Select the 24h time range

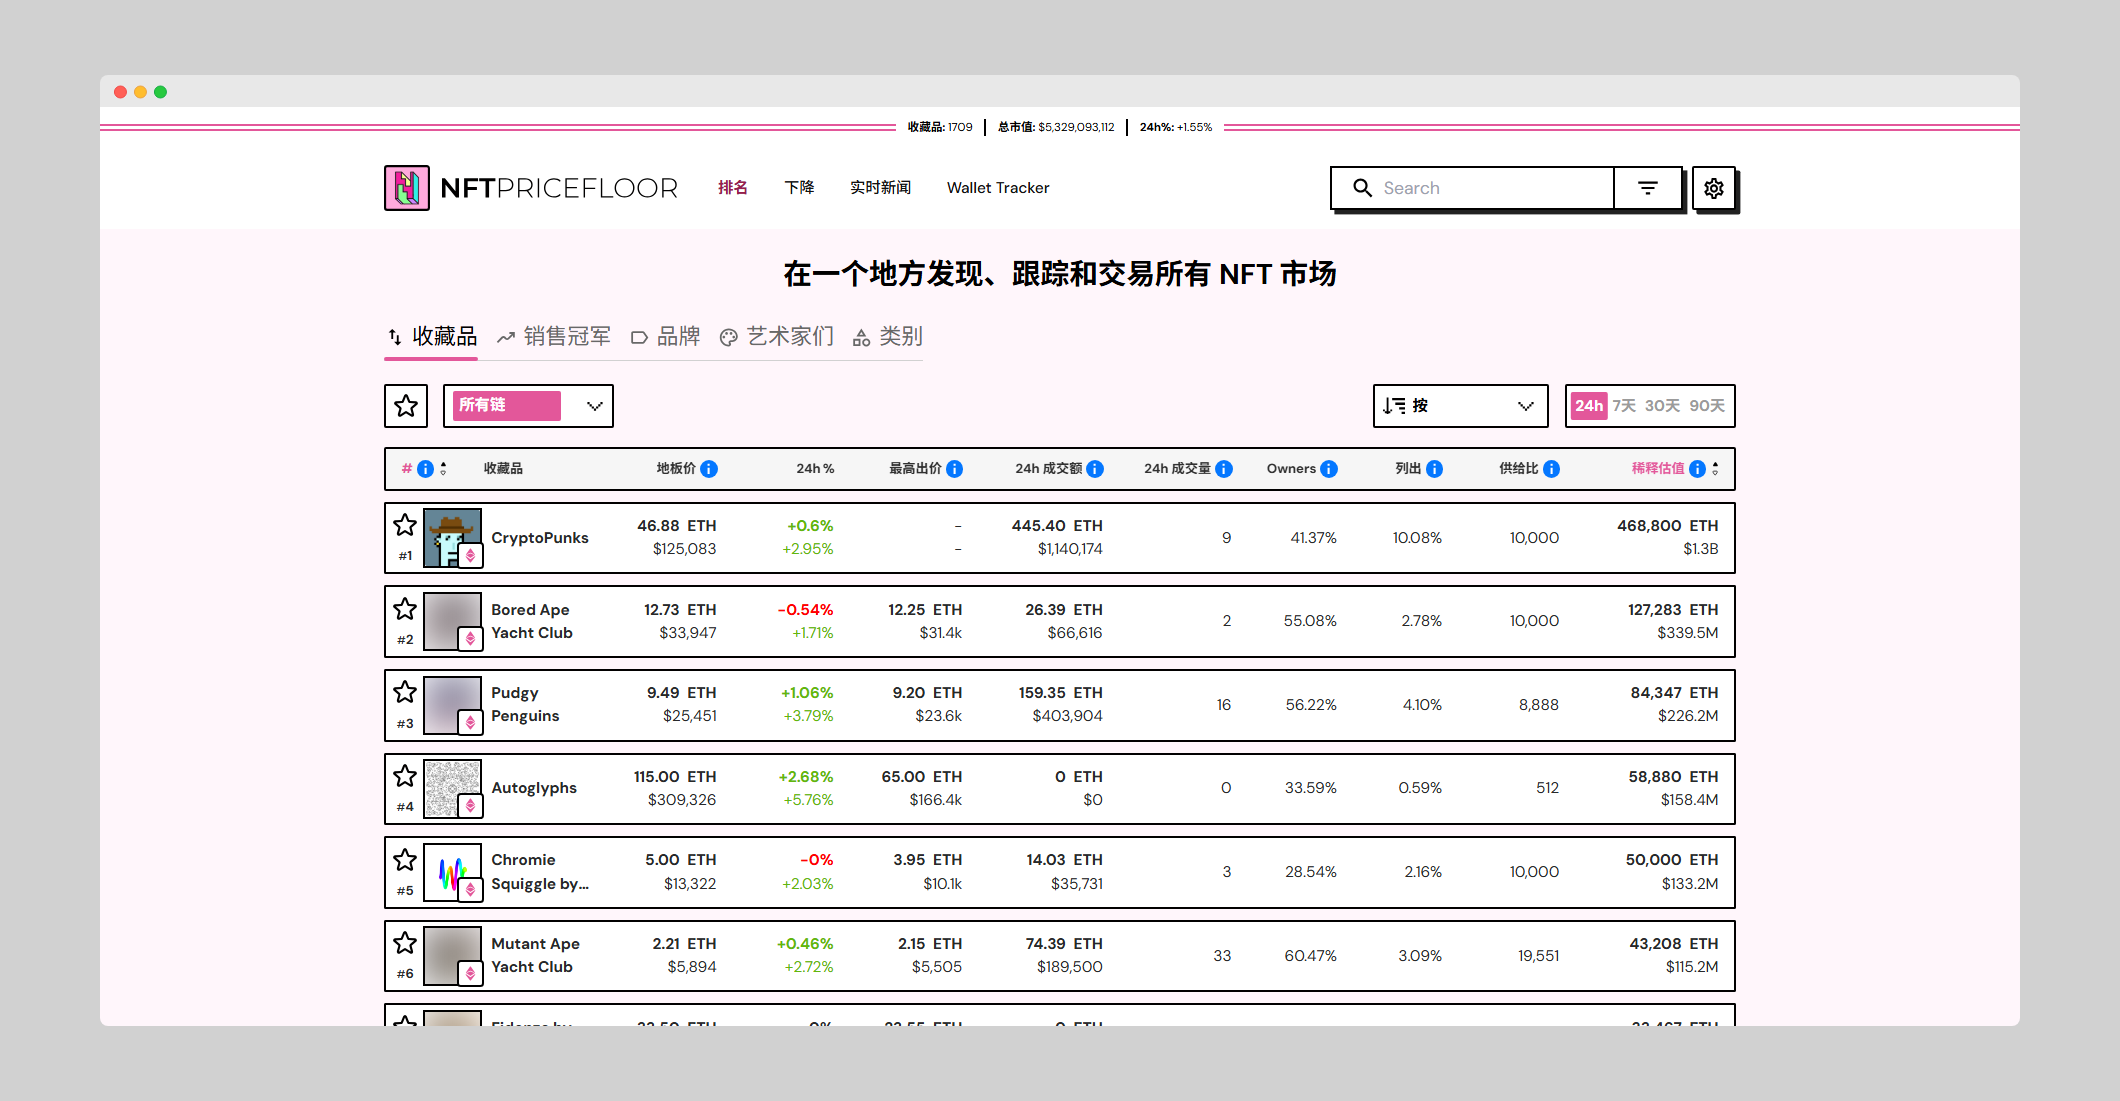coord(1588,406)
